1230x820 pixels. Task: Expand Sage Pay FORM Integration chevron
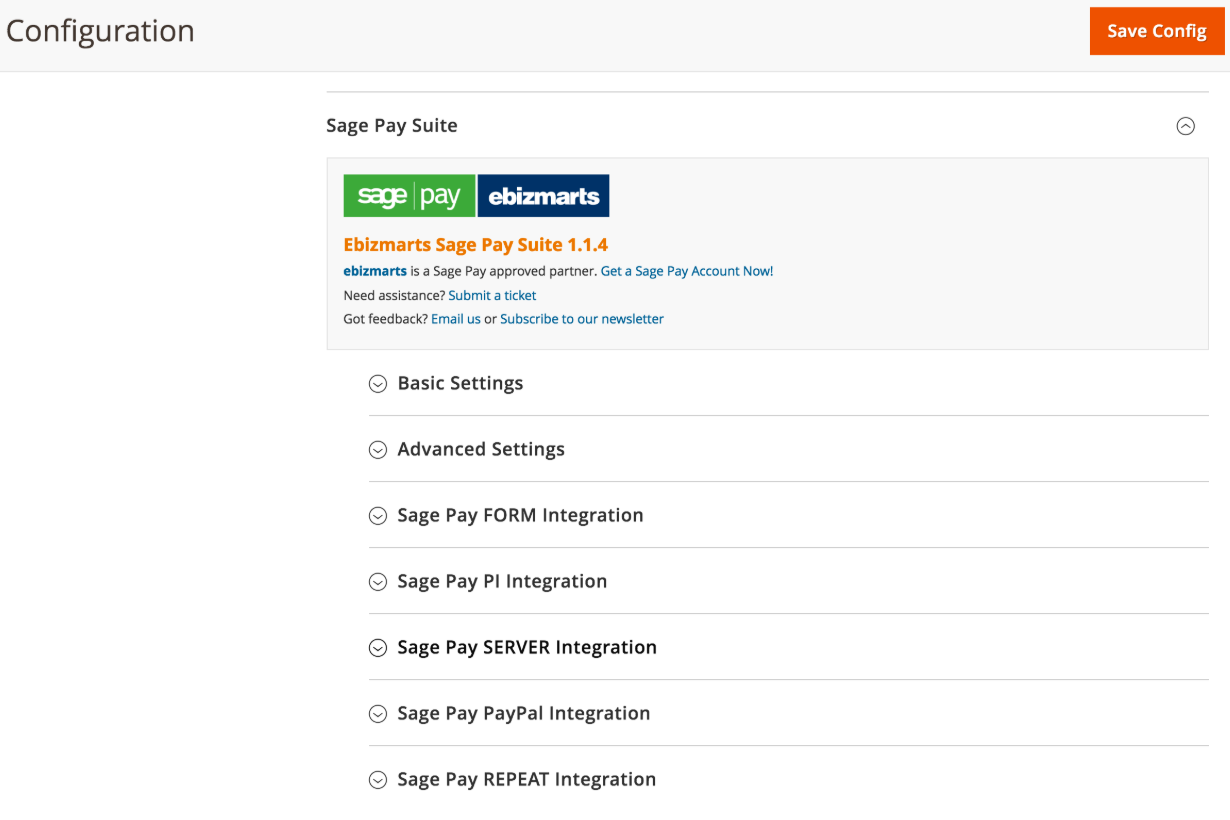(378, 516)
